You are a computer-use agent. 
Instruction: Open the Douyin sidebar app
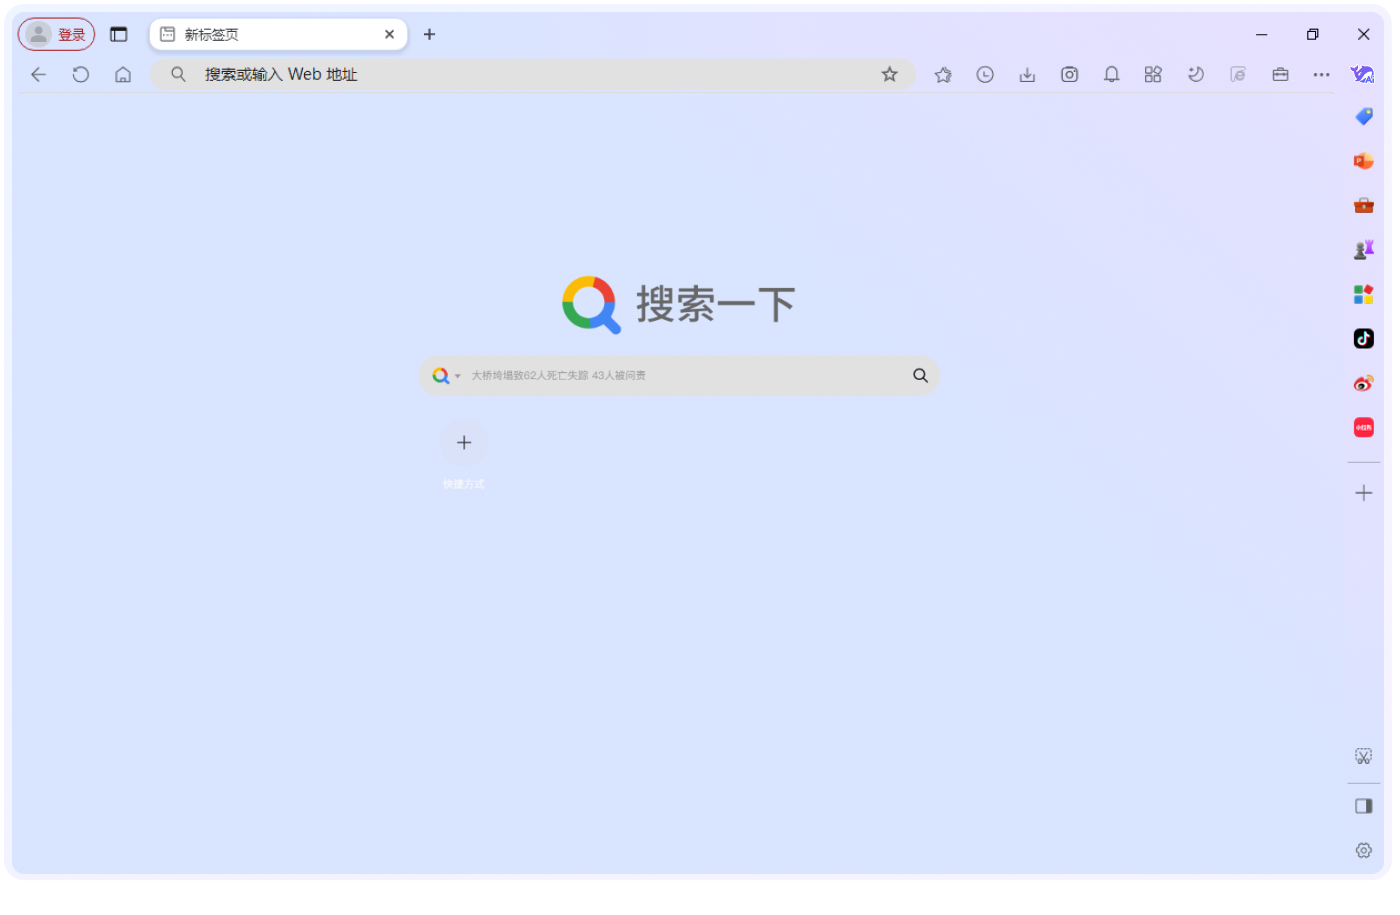pyautogui.click(x=1364, y=338)
